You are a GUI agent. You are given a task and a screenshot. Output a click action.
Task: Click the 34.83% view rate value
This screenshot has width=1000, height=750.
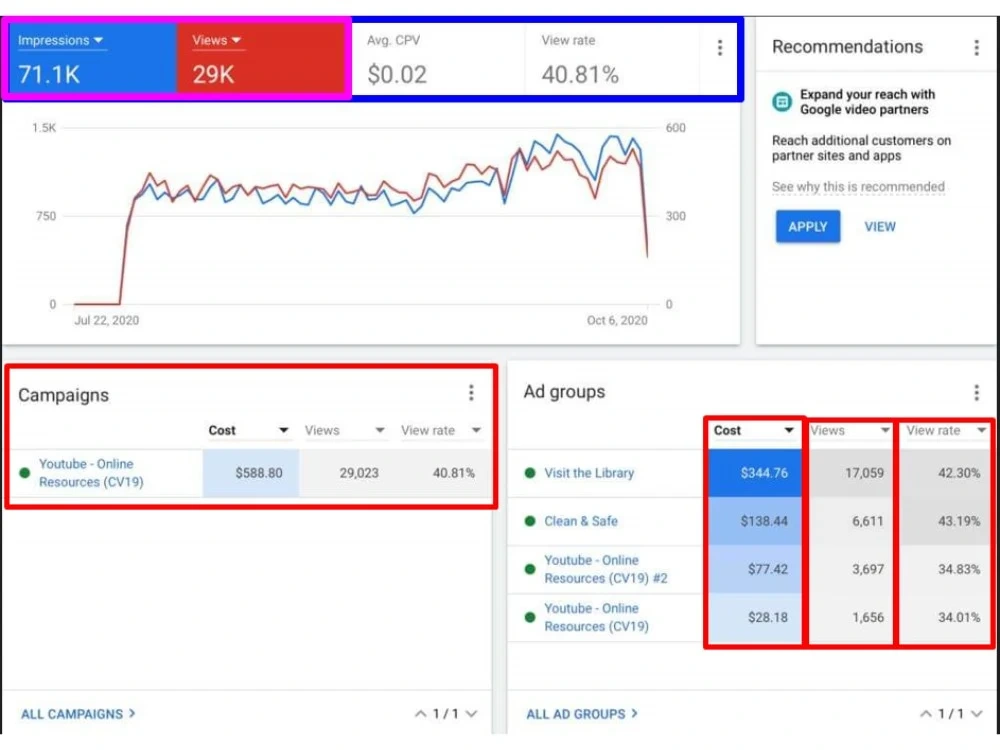959,569
